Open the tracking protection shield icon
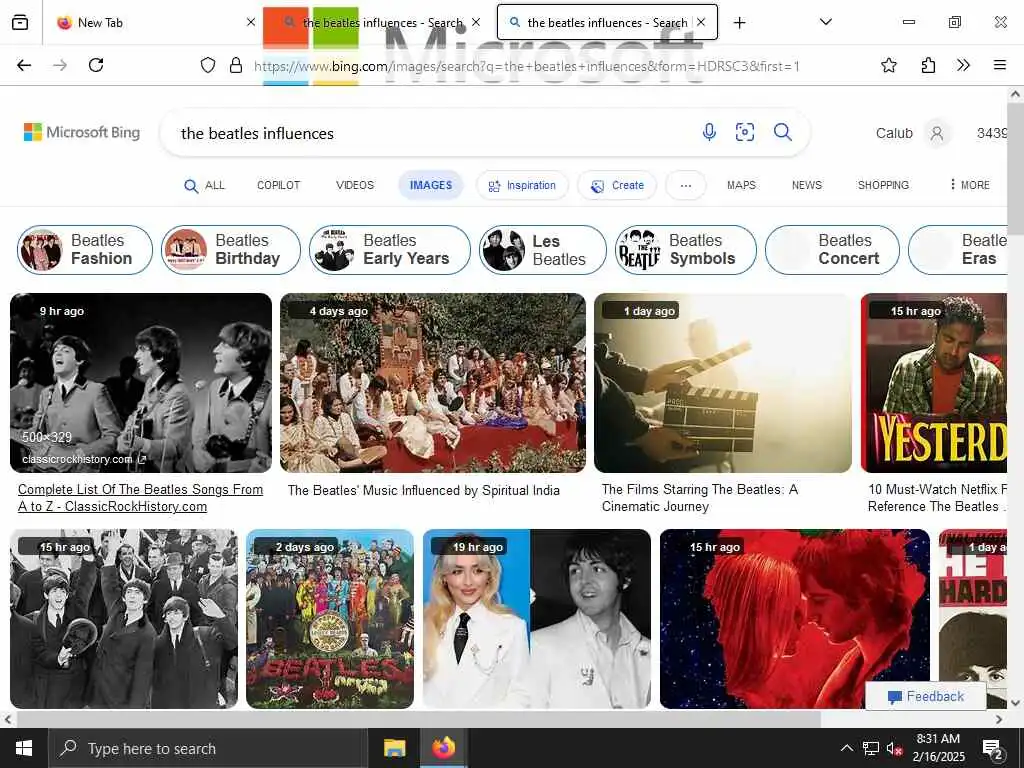 pos(208,65)
